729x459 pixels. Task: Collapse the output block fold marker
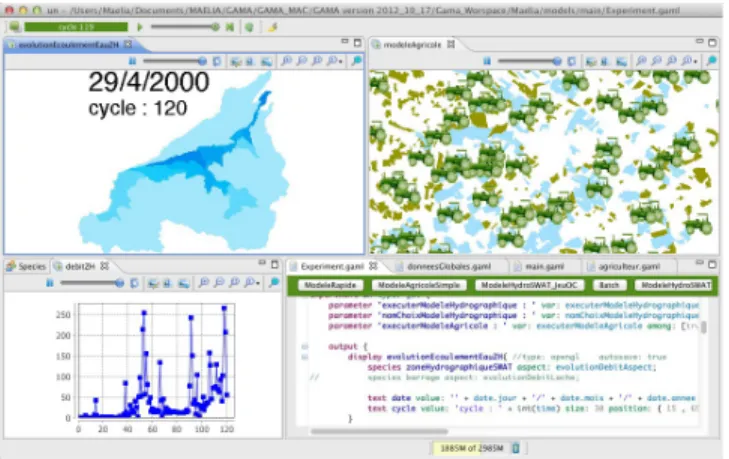click(x=305, y=346)
